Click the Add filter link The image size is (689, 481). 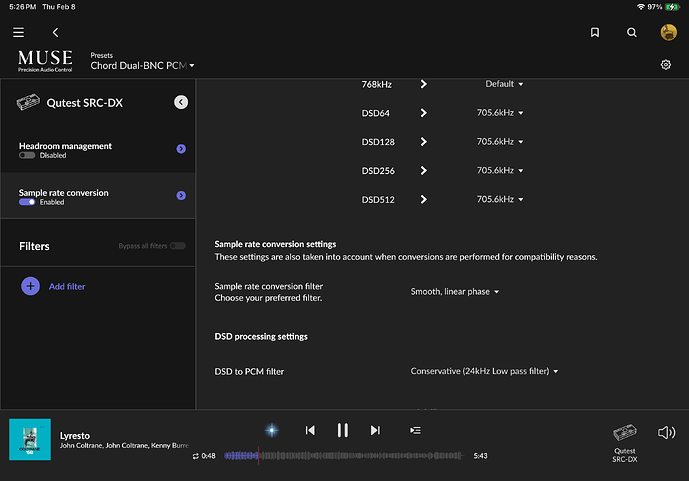[x=67, y=286]
